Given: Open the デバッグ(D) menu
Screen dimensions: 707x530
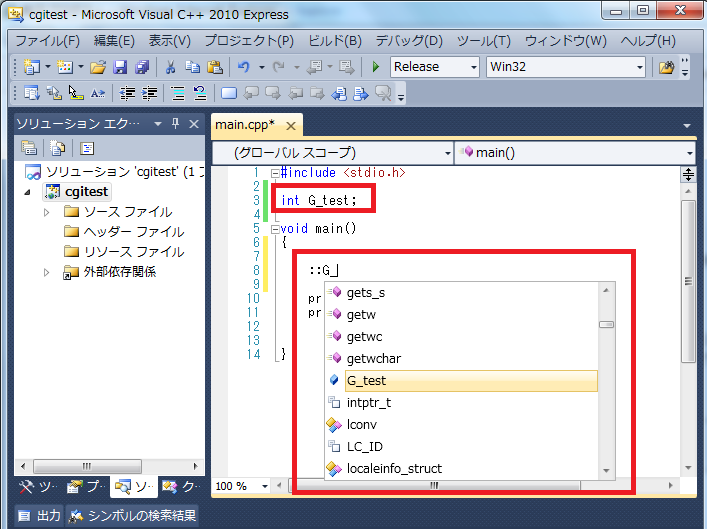Looking at the screenshot, I should pos(409,41).
